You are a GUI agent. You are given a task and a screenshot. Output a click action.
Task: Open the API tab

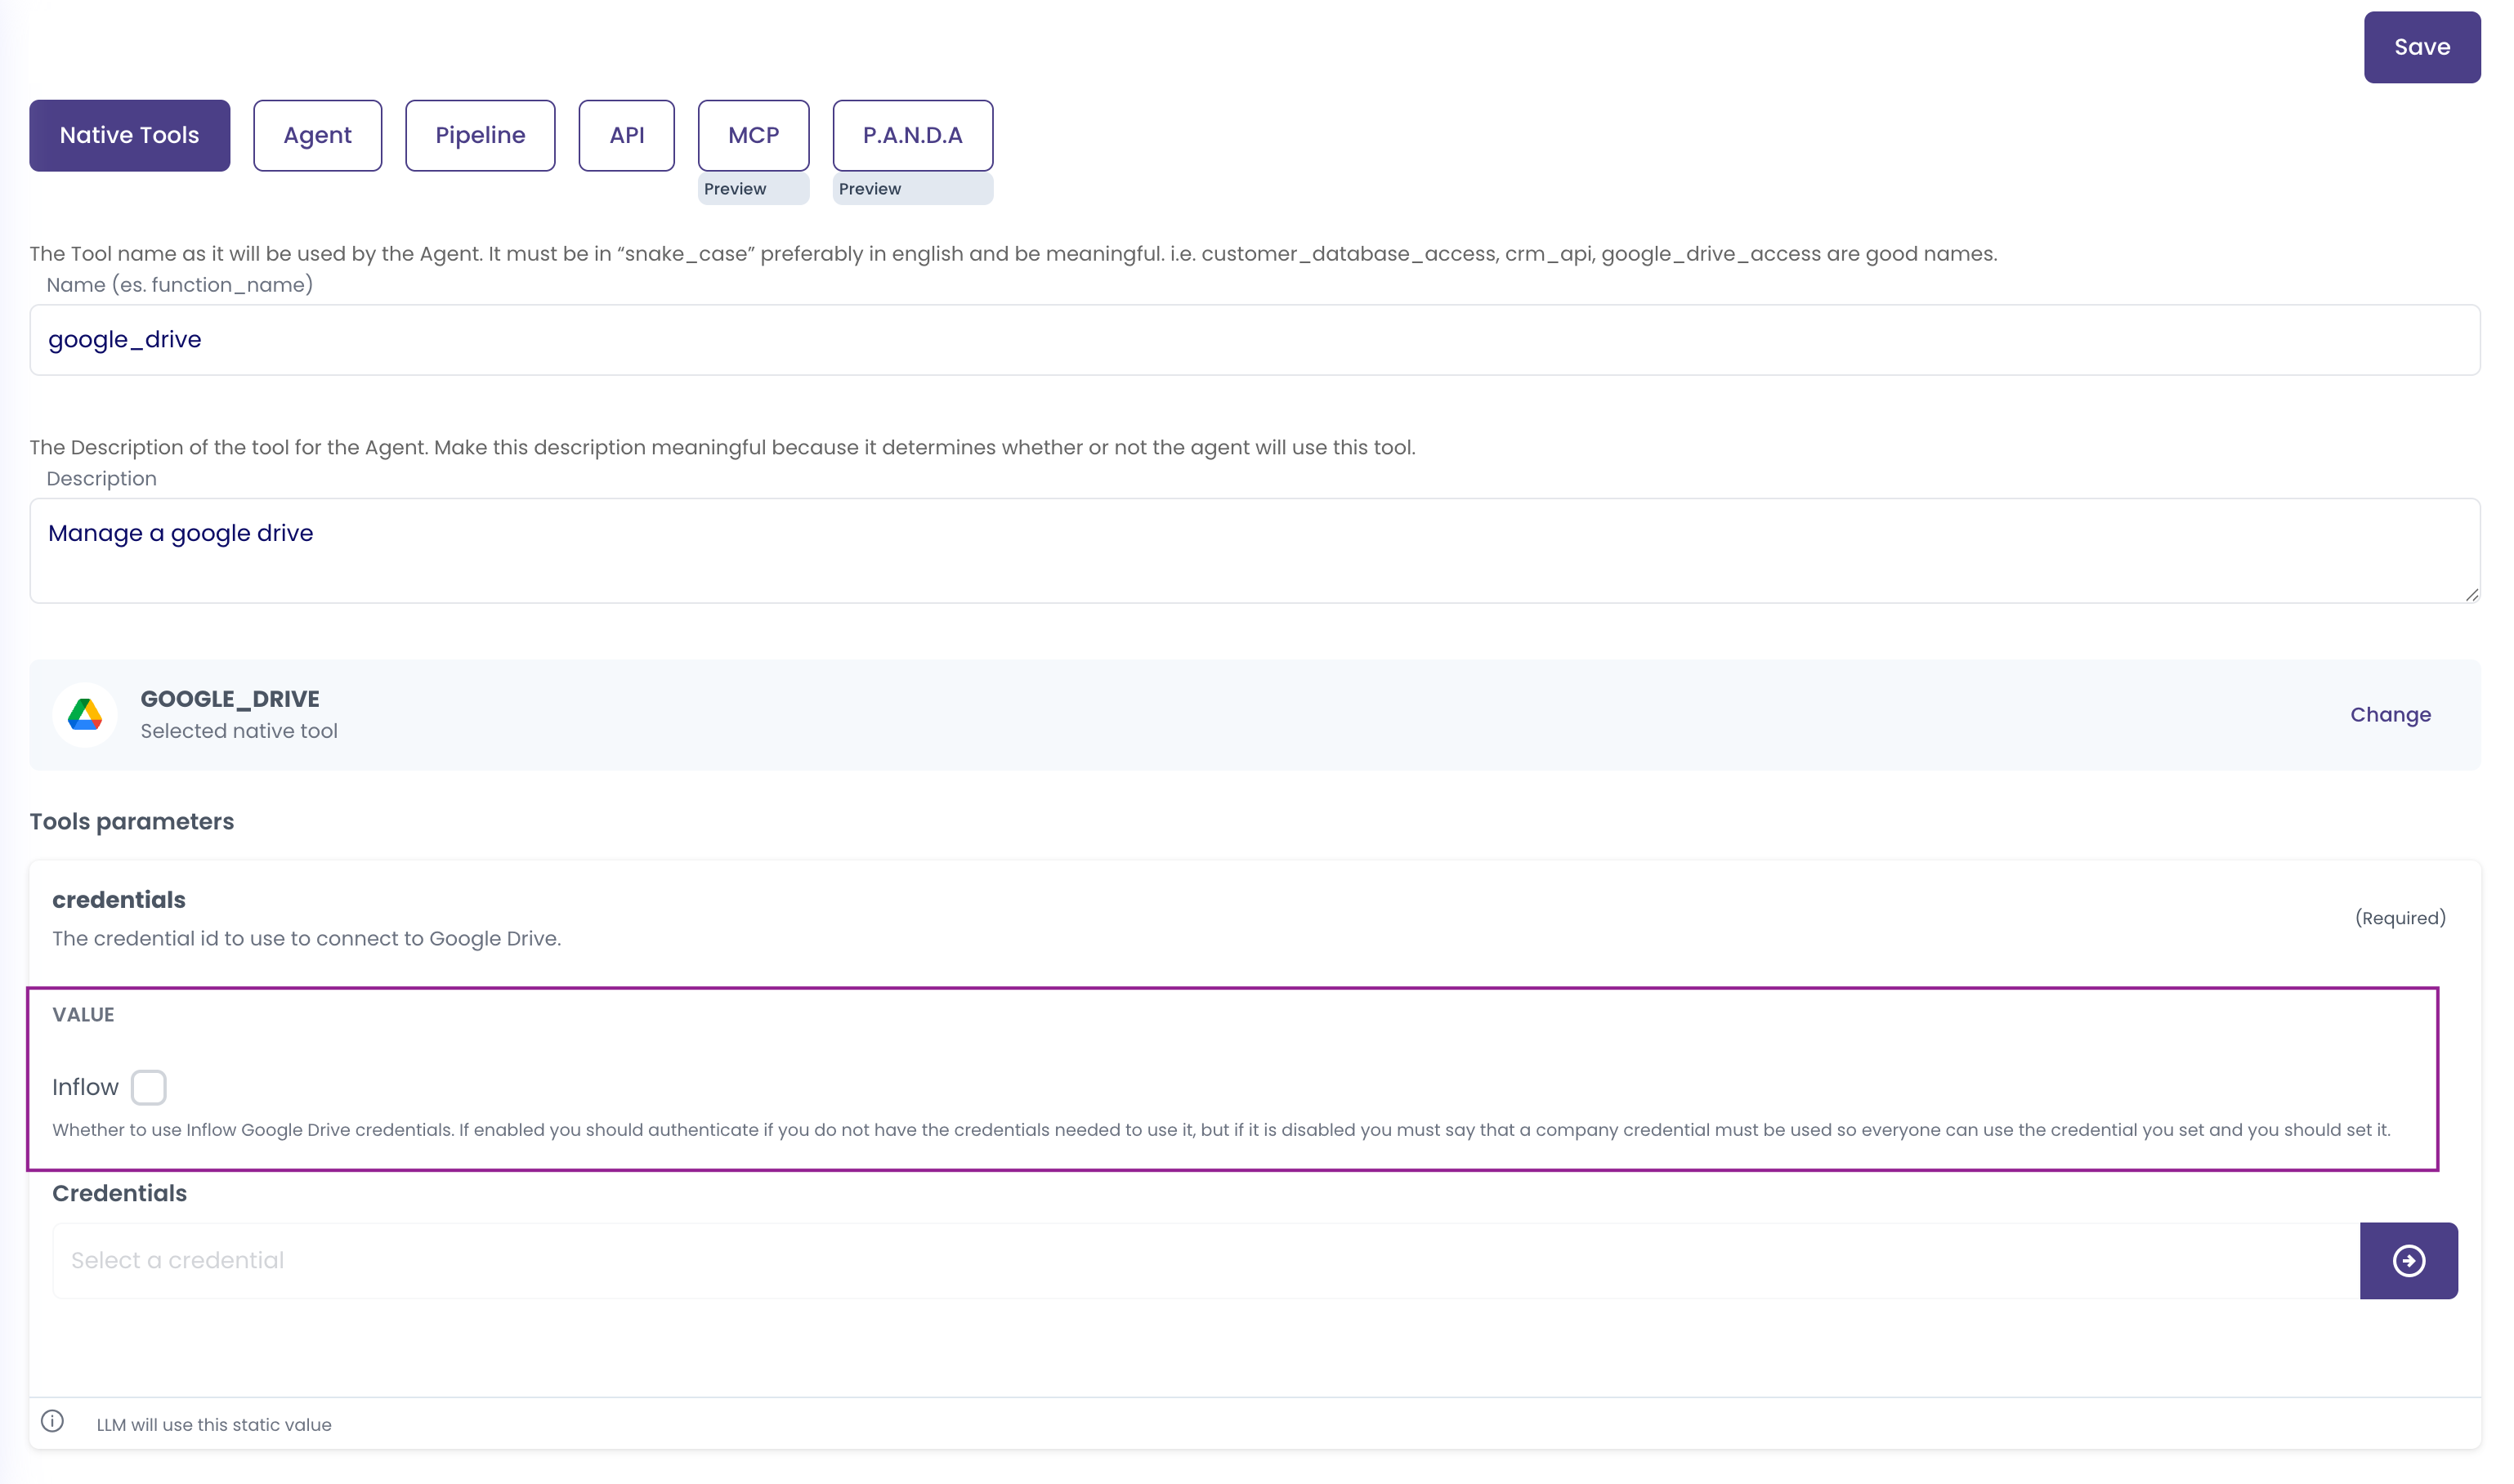(x=626, y=135)
